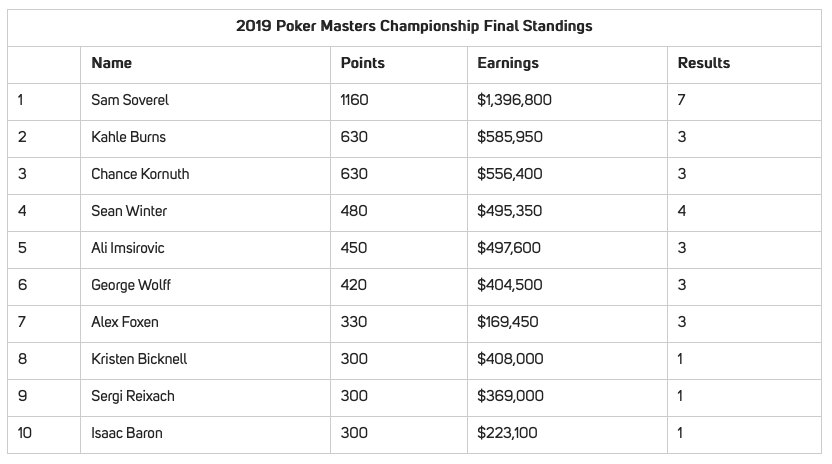This screenshot has width=832, height=464.
Task: Click the Earnings column header
Action: click(508, 63)
